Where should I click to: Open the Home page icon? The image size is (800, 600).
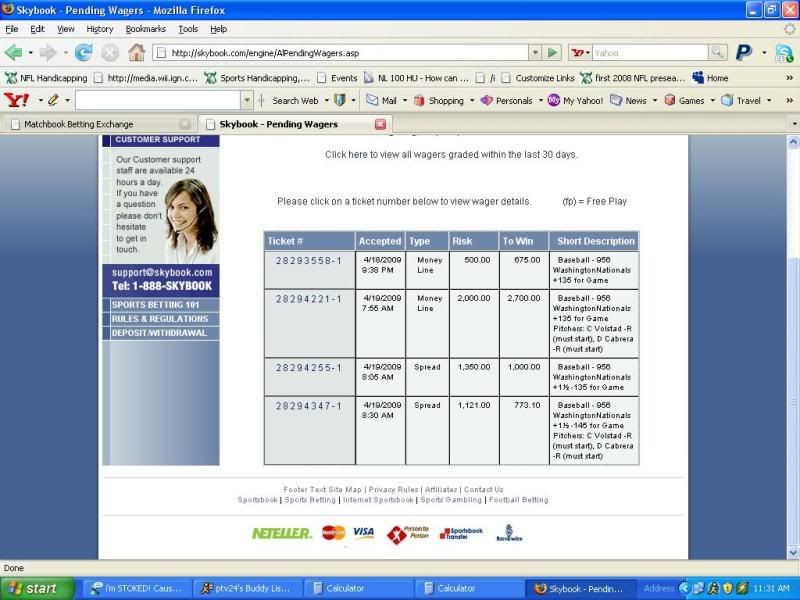136,52
